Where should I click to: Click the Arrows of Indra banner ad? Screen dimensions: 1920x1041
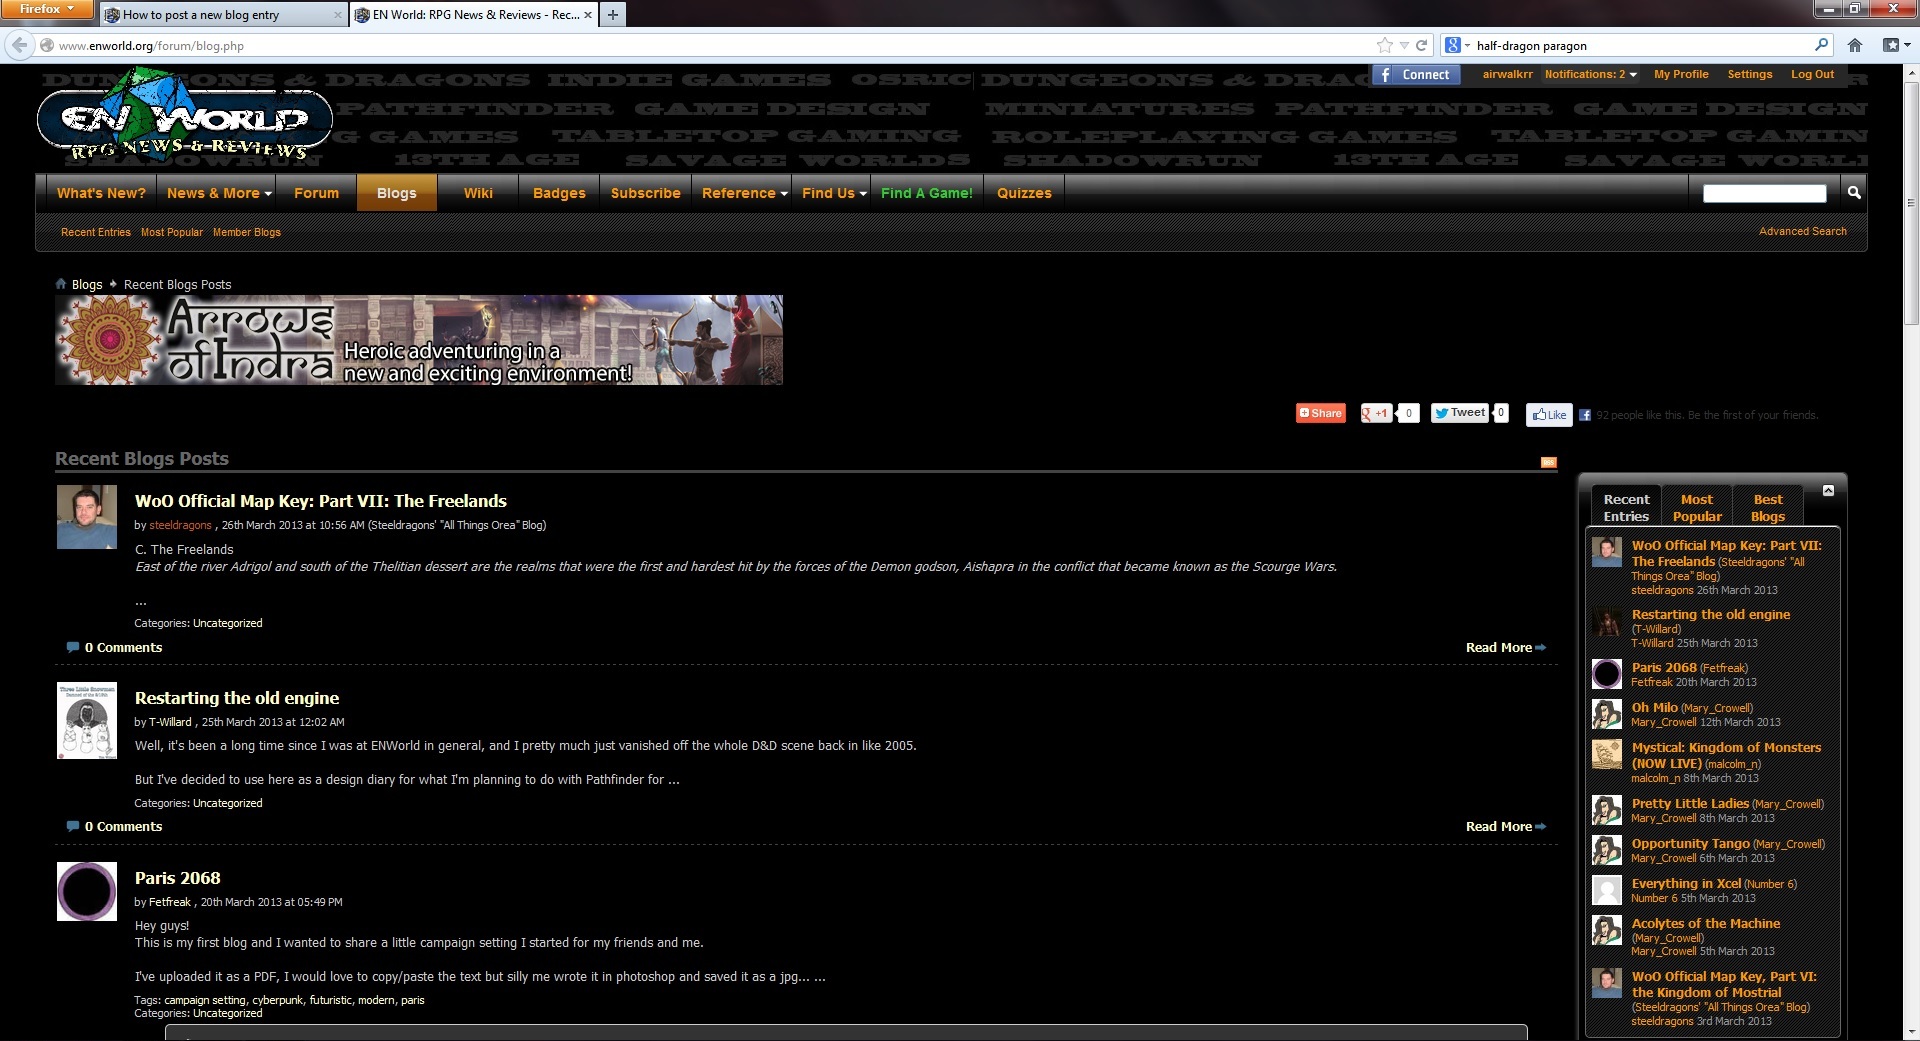(x=419, y=340)
